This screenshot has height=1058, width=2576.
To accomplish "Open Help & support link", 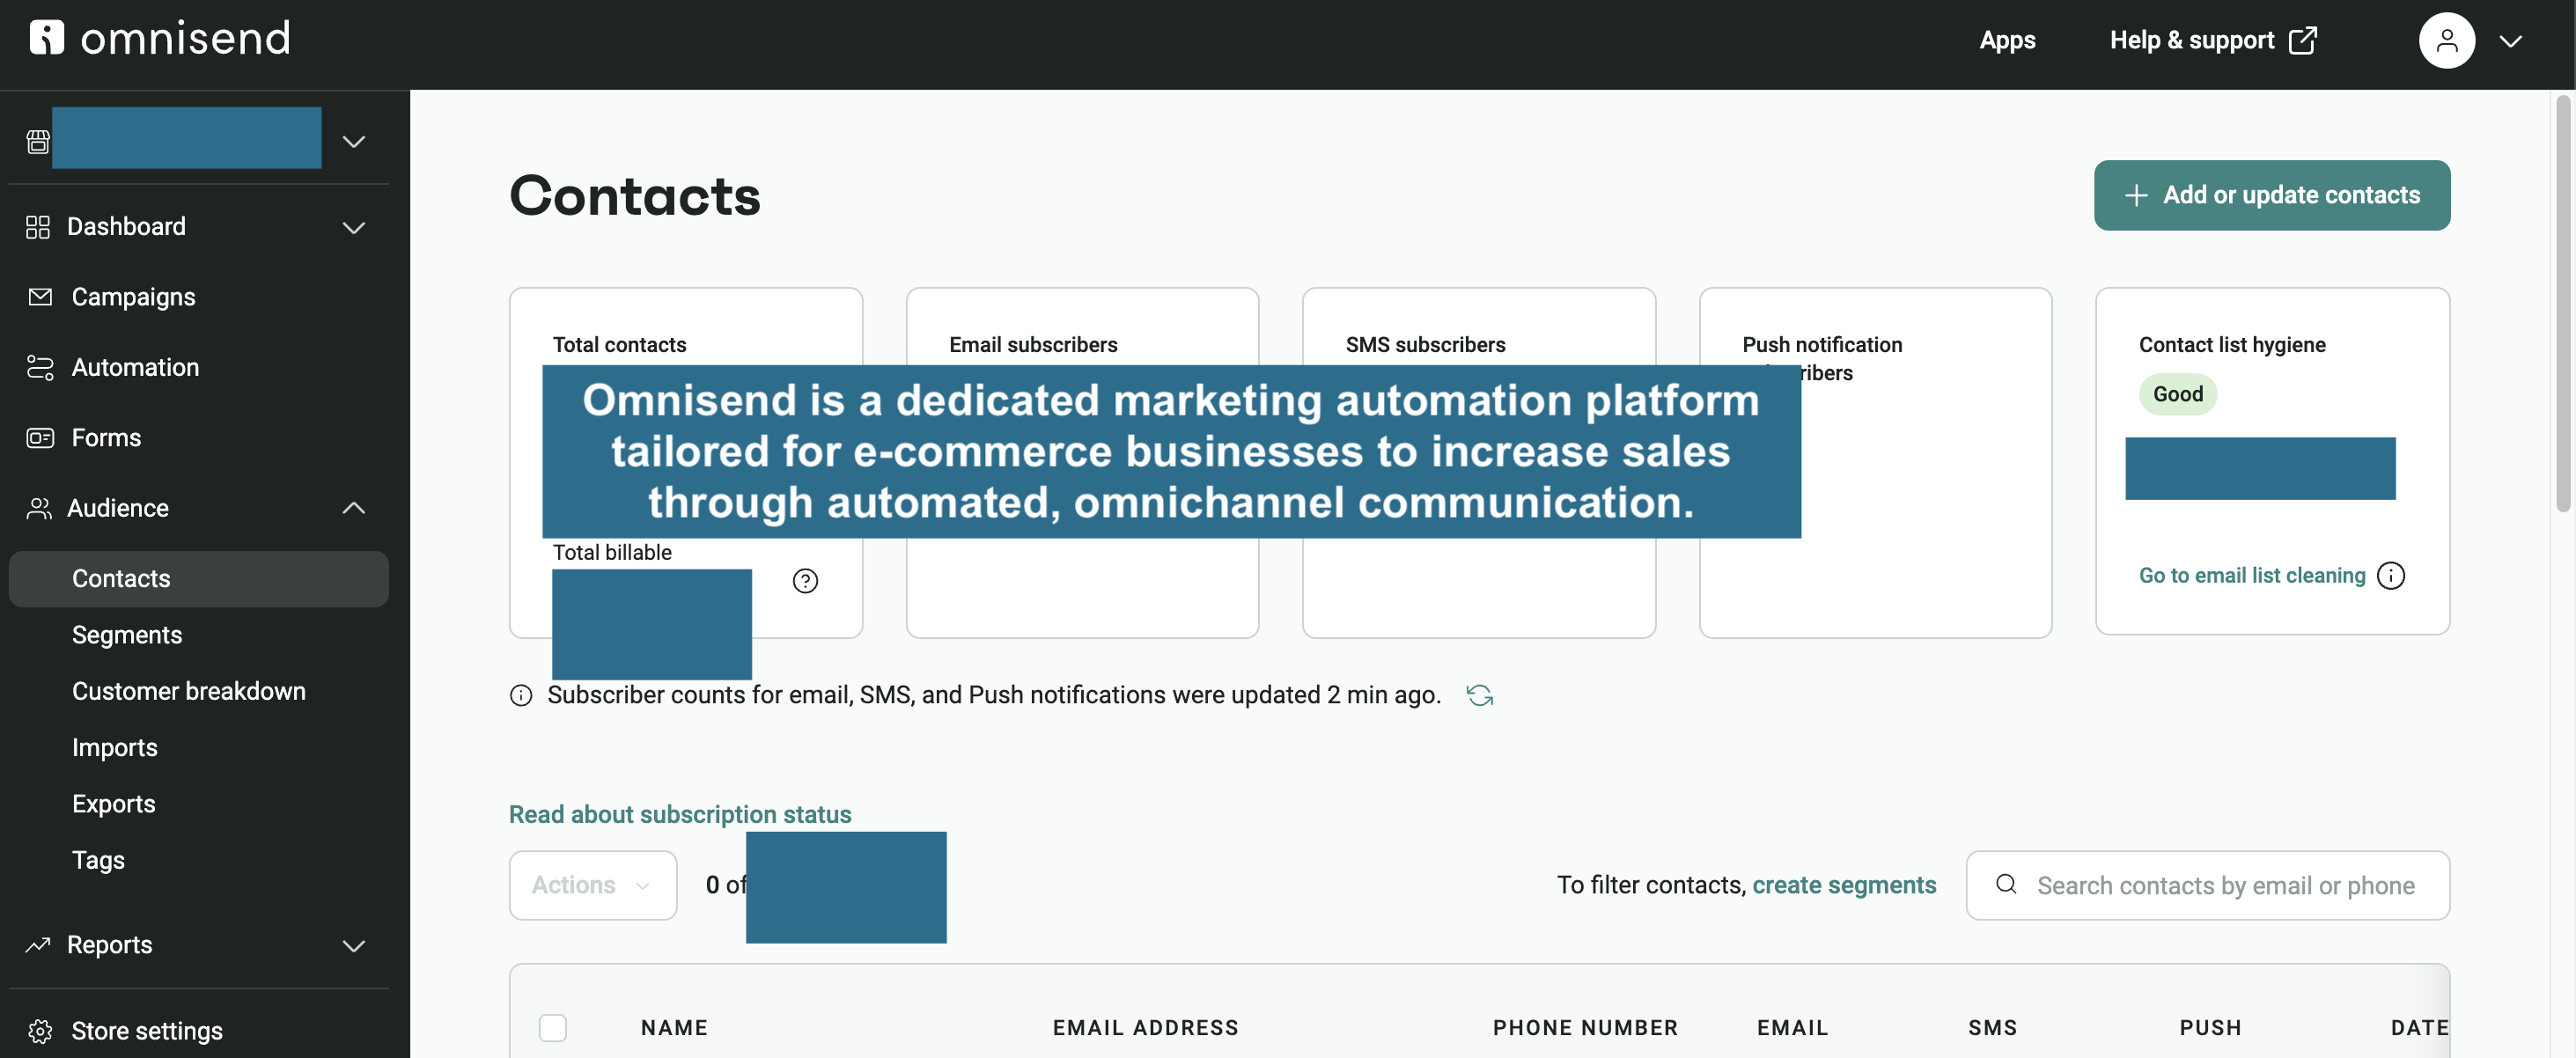I will pos(2192,40).
